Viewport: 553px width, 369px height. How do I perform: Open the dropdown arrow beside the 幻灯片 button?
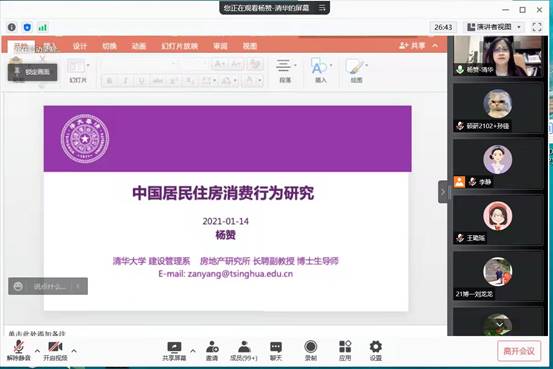click(88, 65)
